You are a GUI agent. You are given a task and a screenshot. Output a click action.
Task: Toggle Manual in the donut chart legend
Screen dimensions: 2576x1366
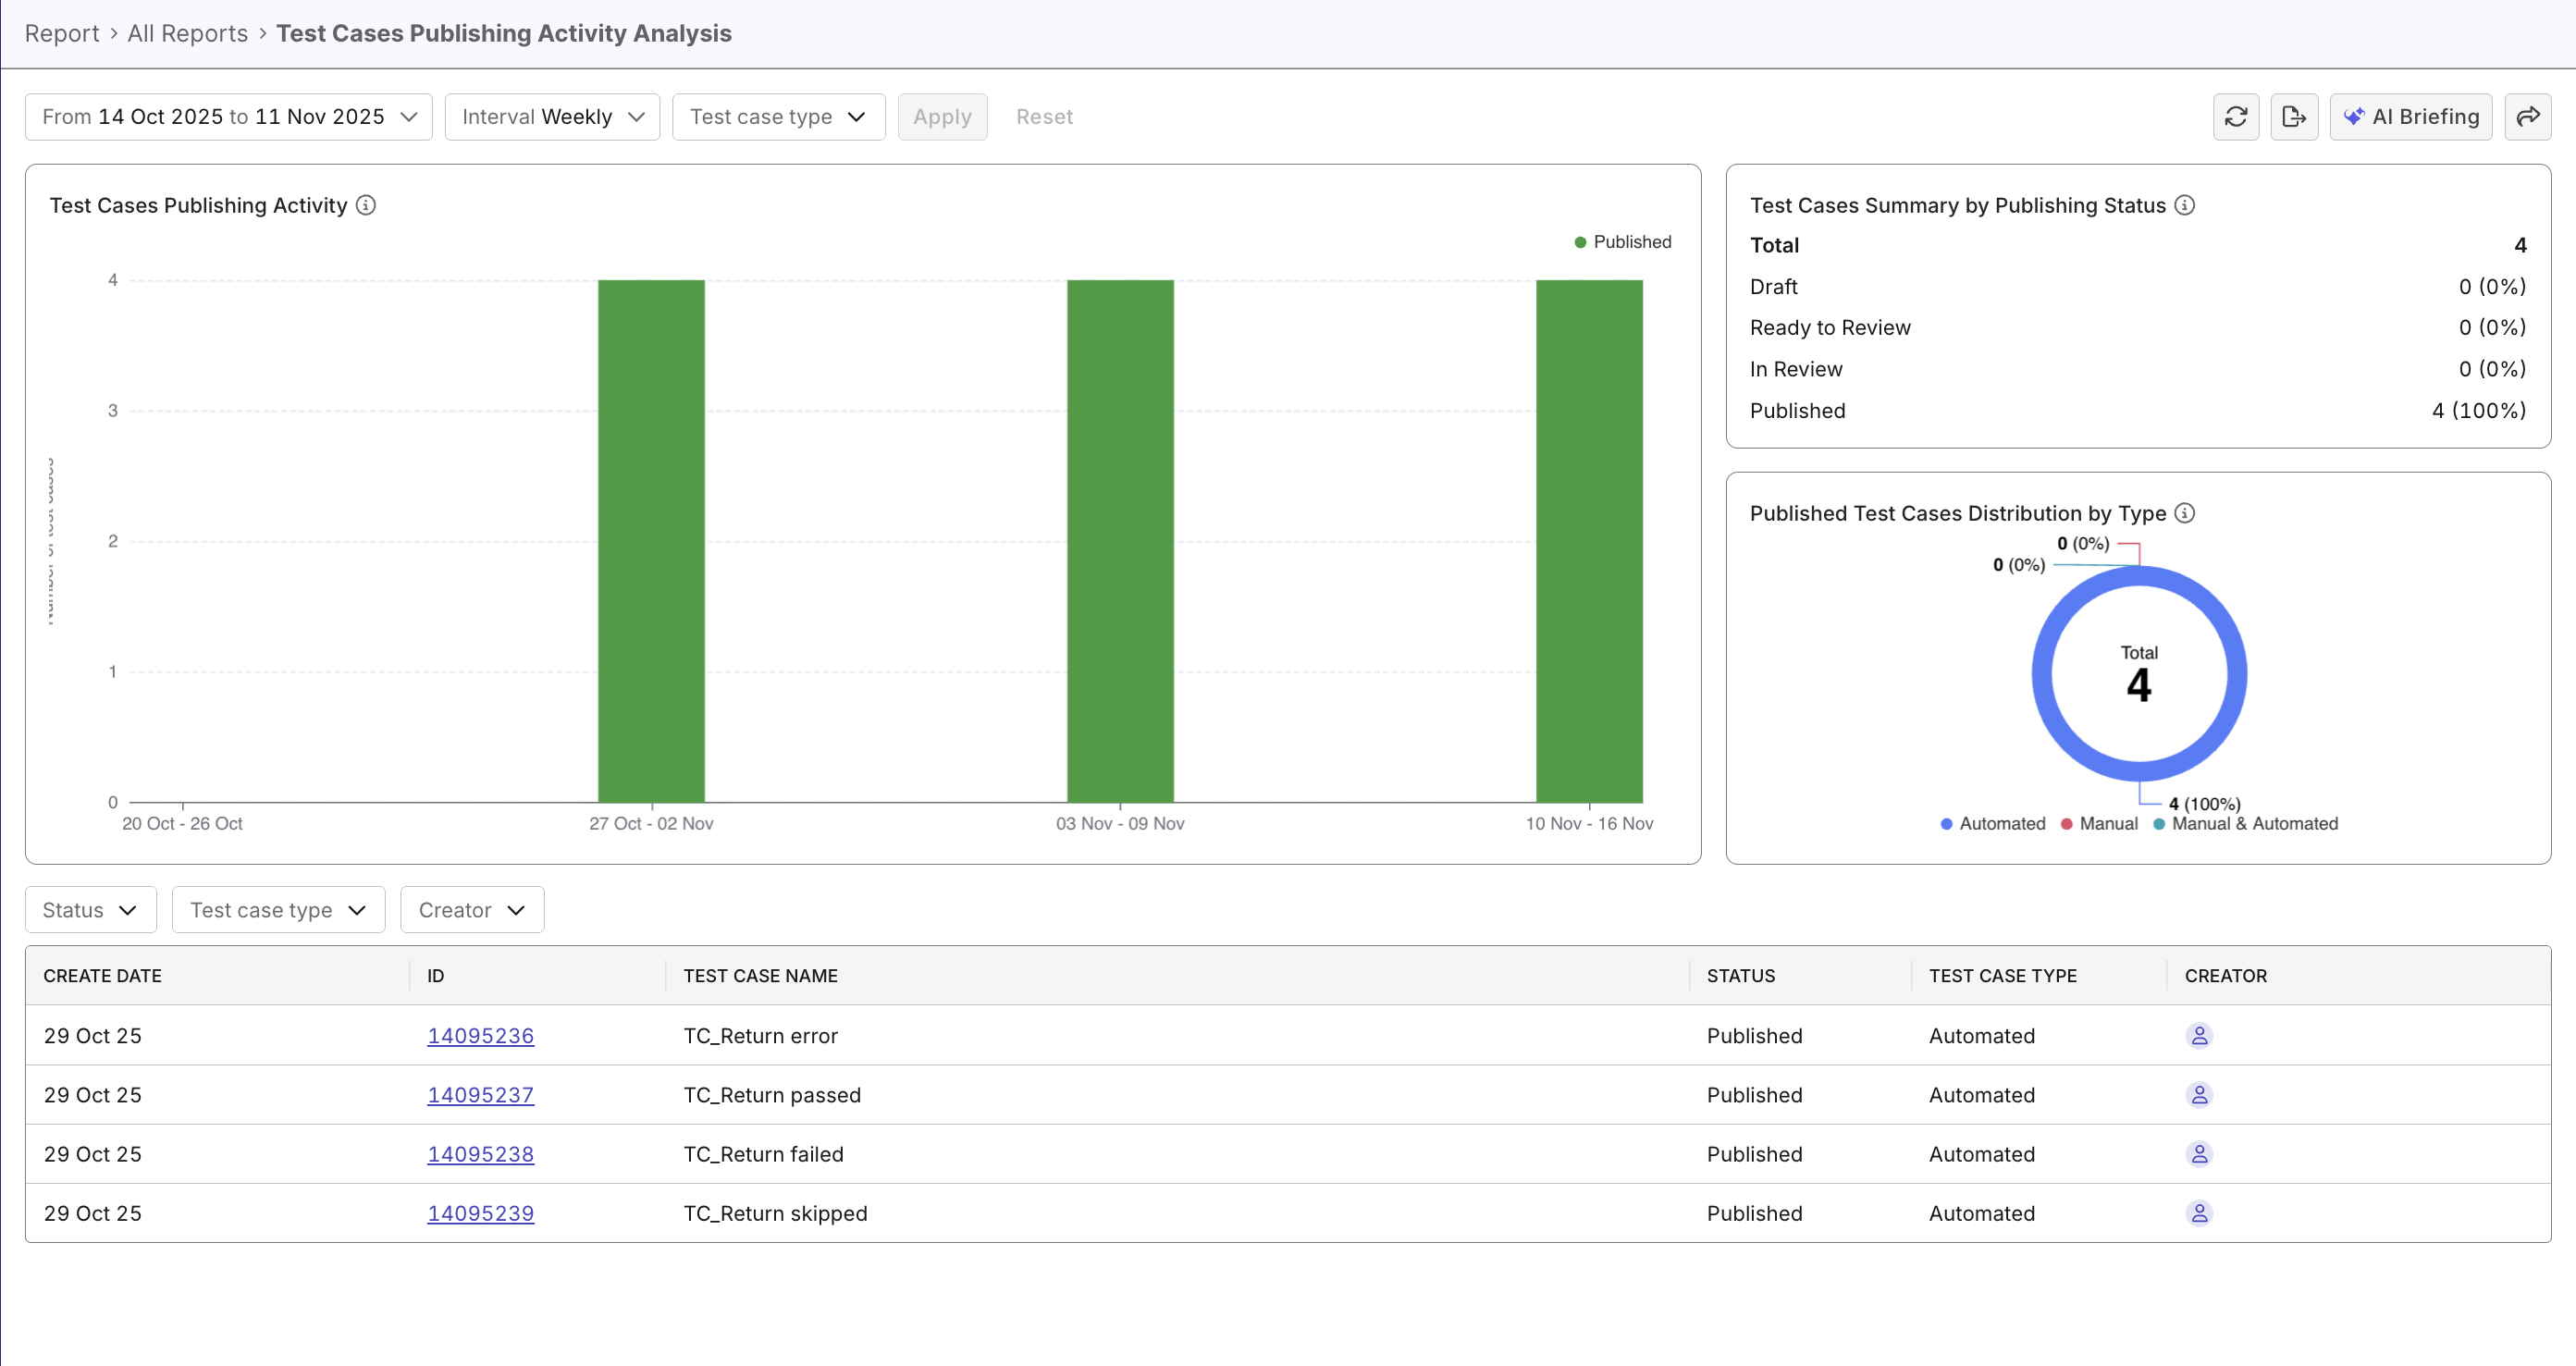tap(2100, 823)
